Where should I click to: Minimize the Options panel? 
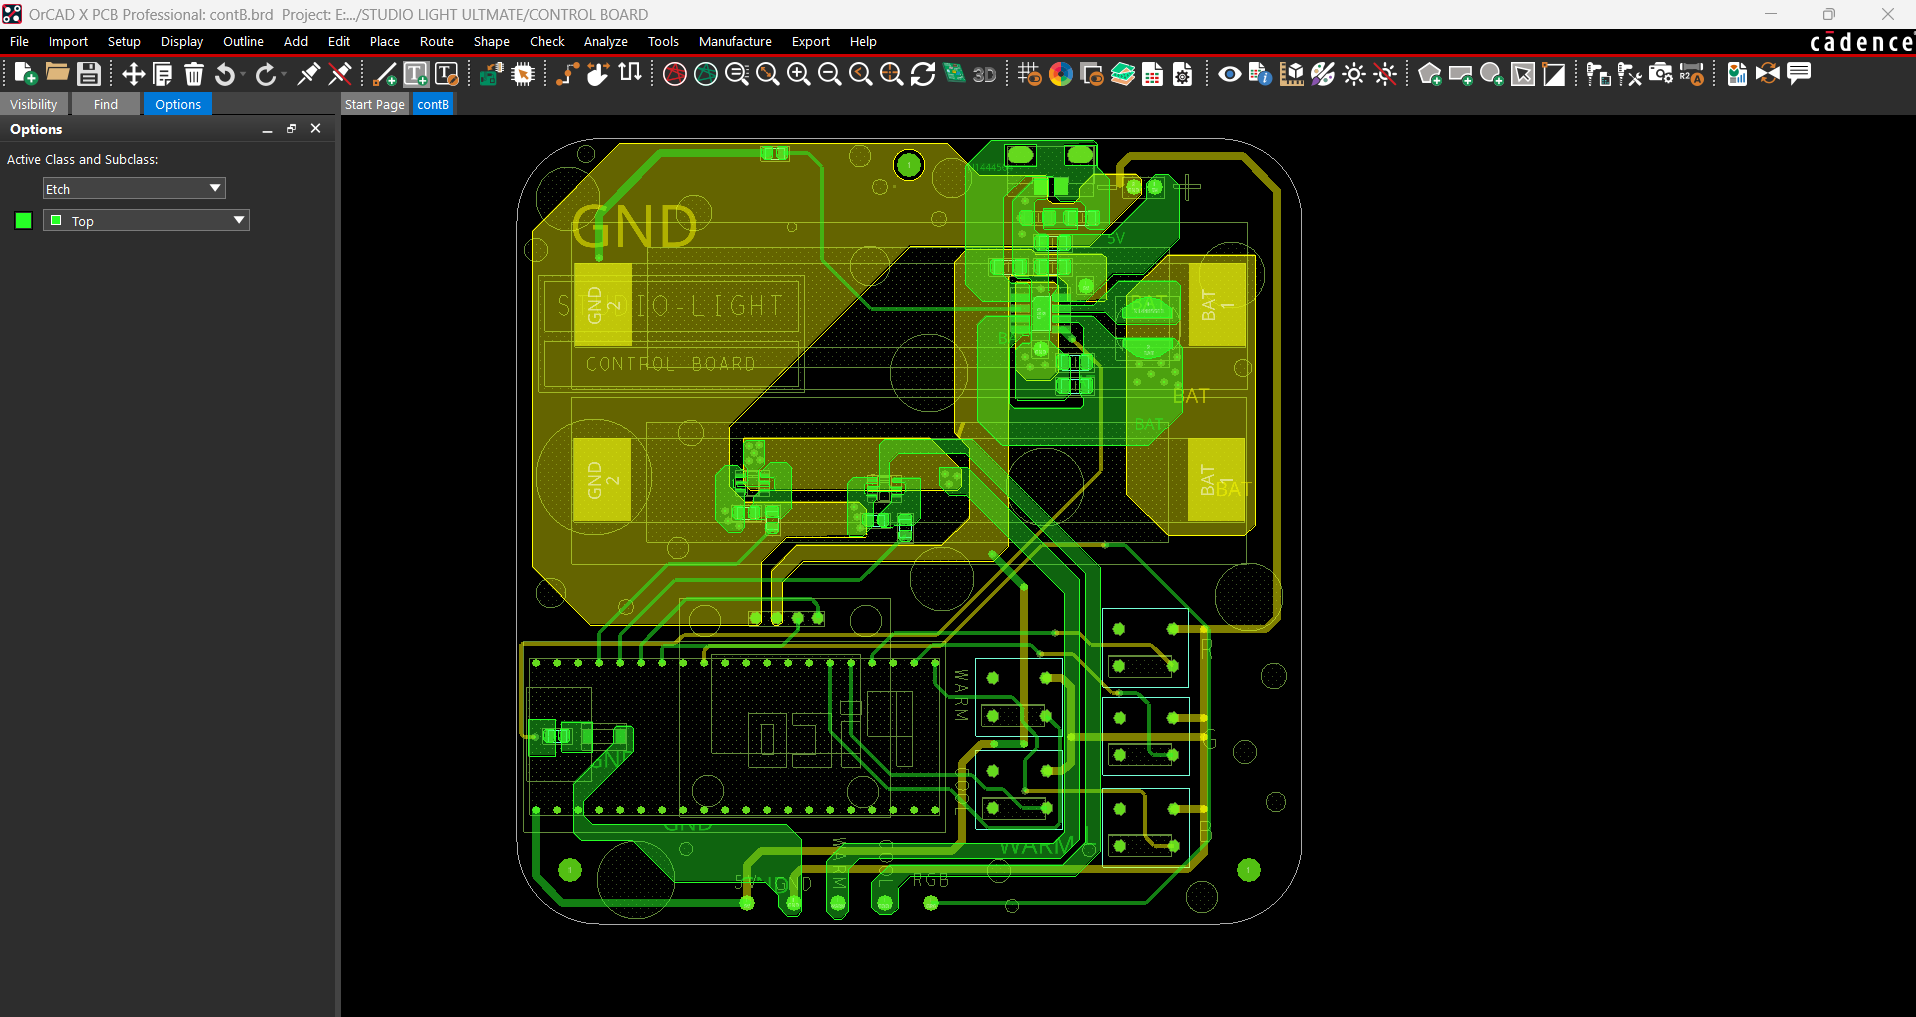coord(267,129)
